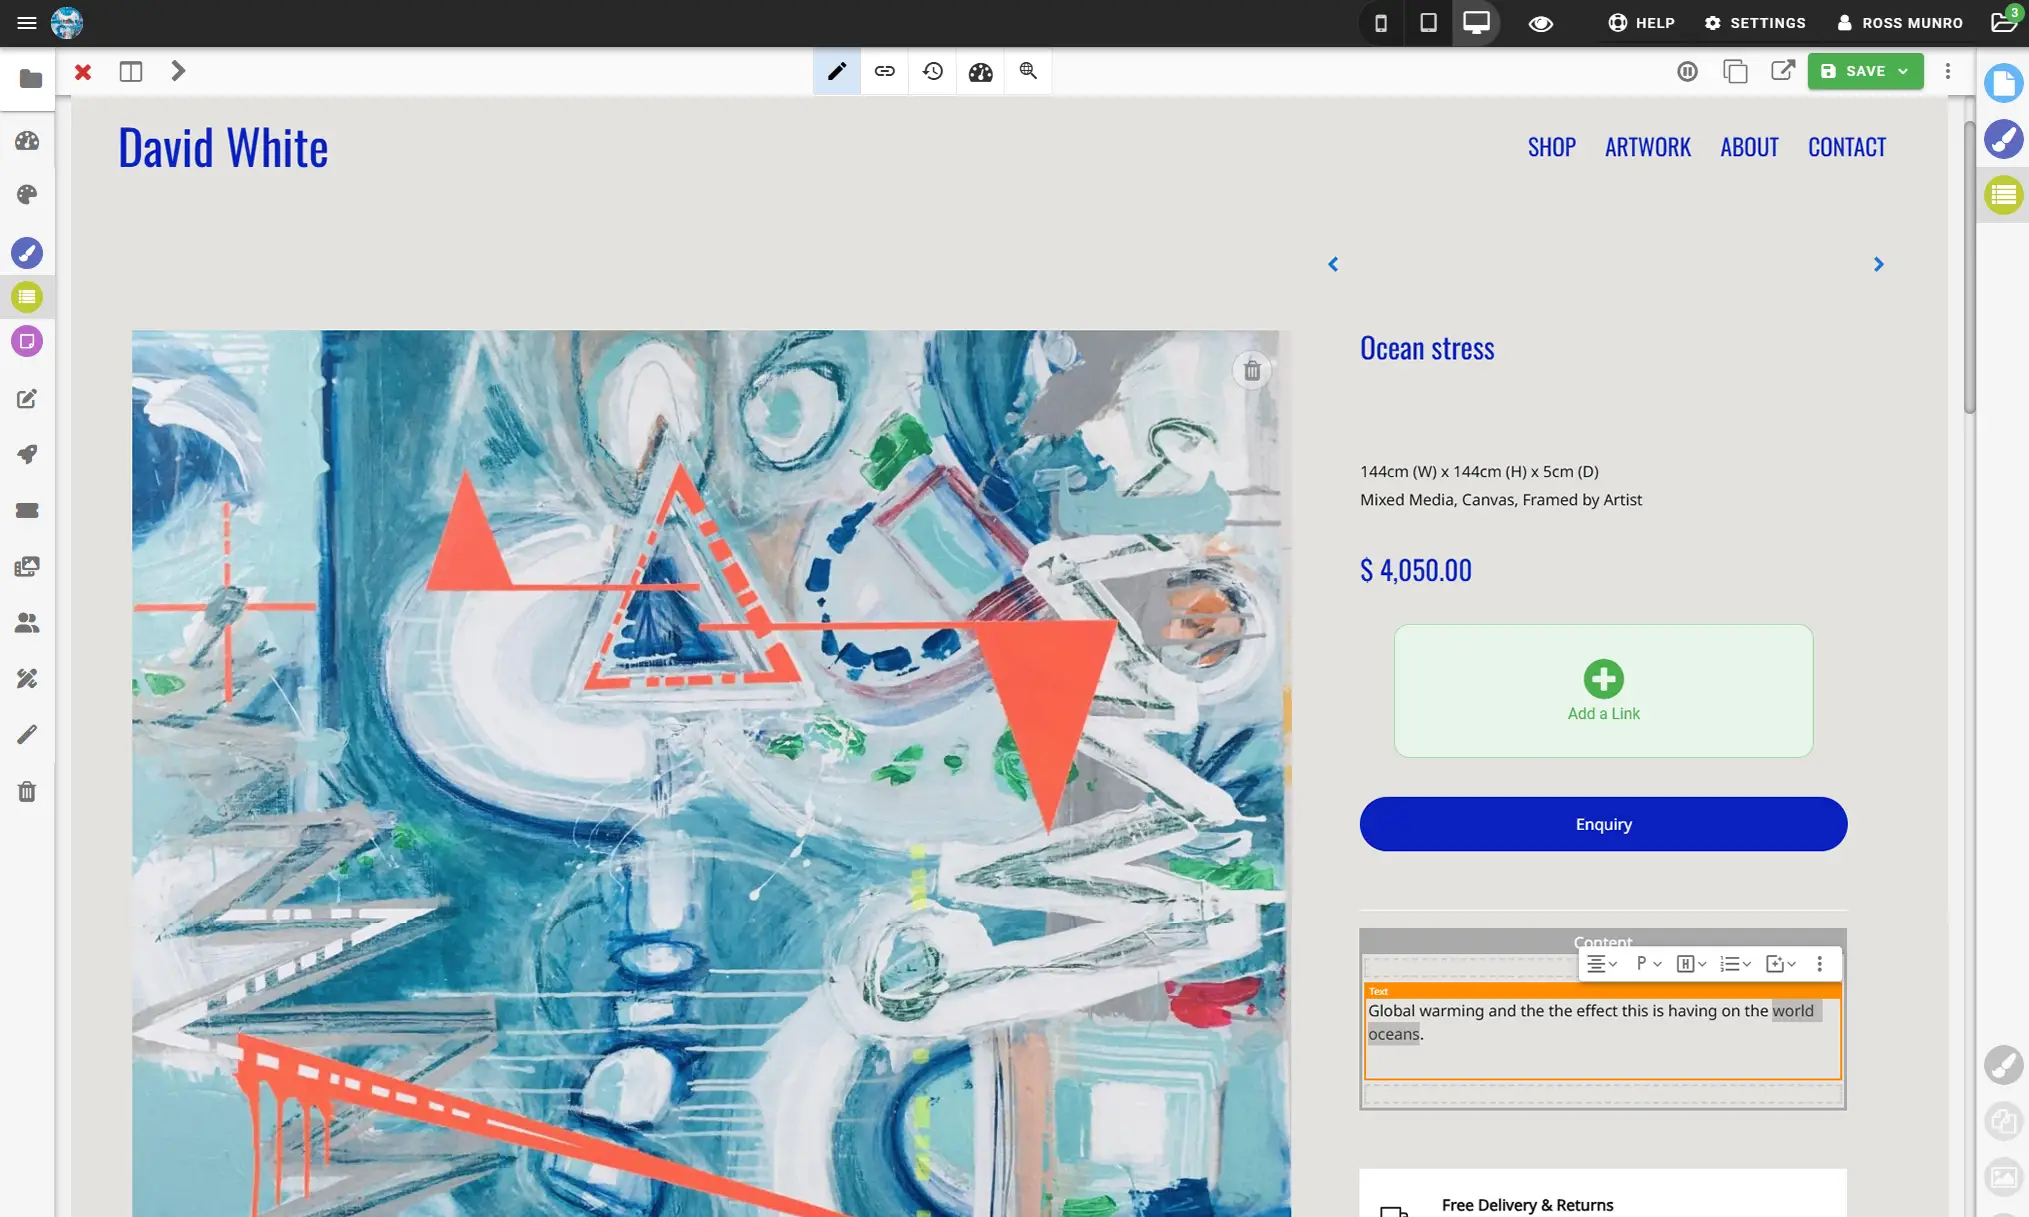Select the edit pencil tool in top toolbar
This screenshot has height=1217, width=2029.
click(x=837, y=71)
